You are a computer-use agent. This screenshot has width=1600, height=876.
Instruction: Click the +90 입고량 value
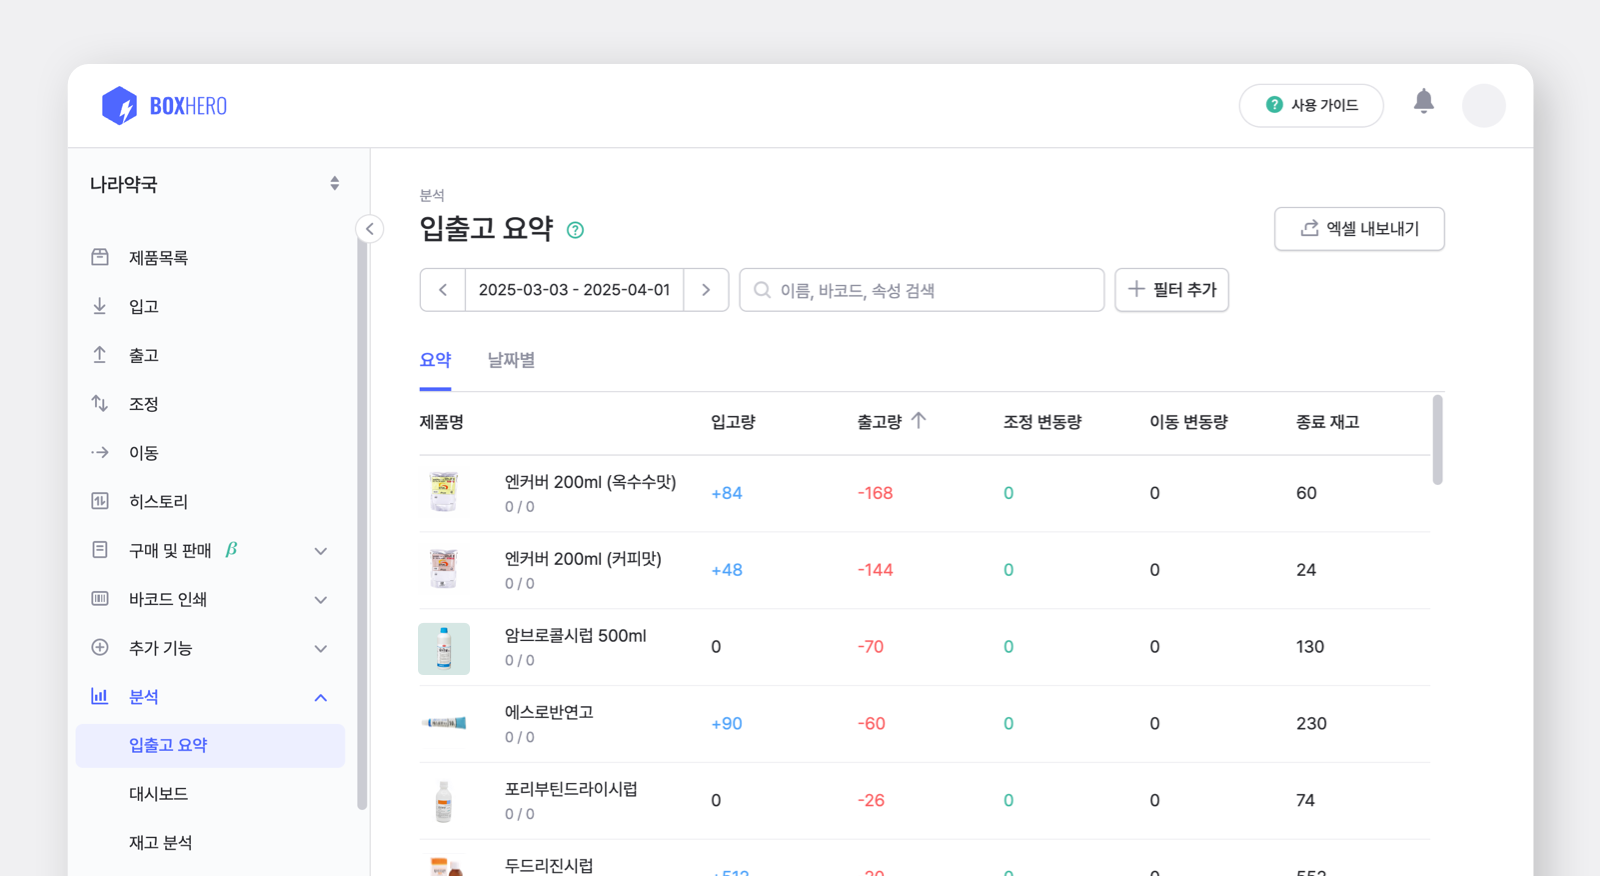[x=727, y=724]
